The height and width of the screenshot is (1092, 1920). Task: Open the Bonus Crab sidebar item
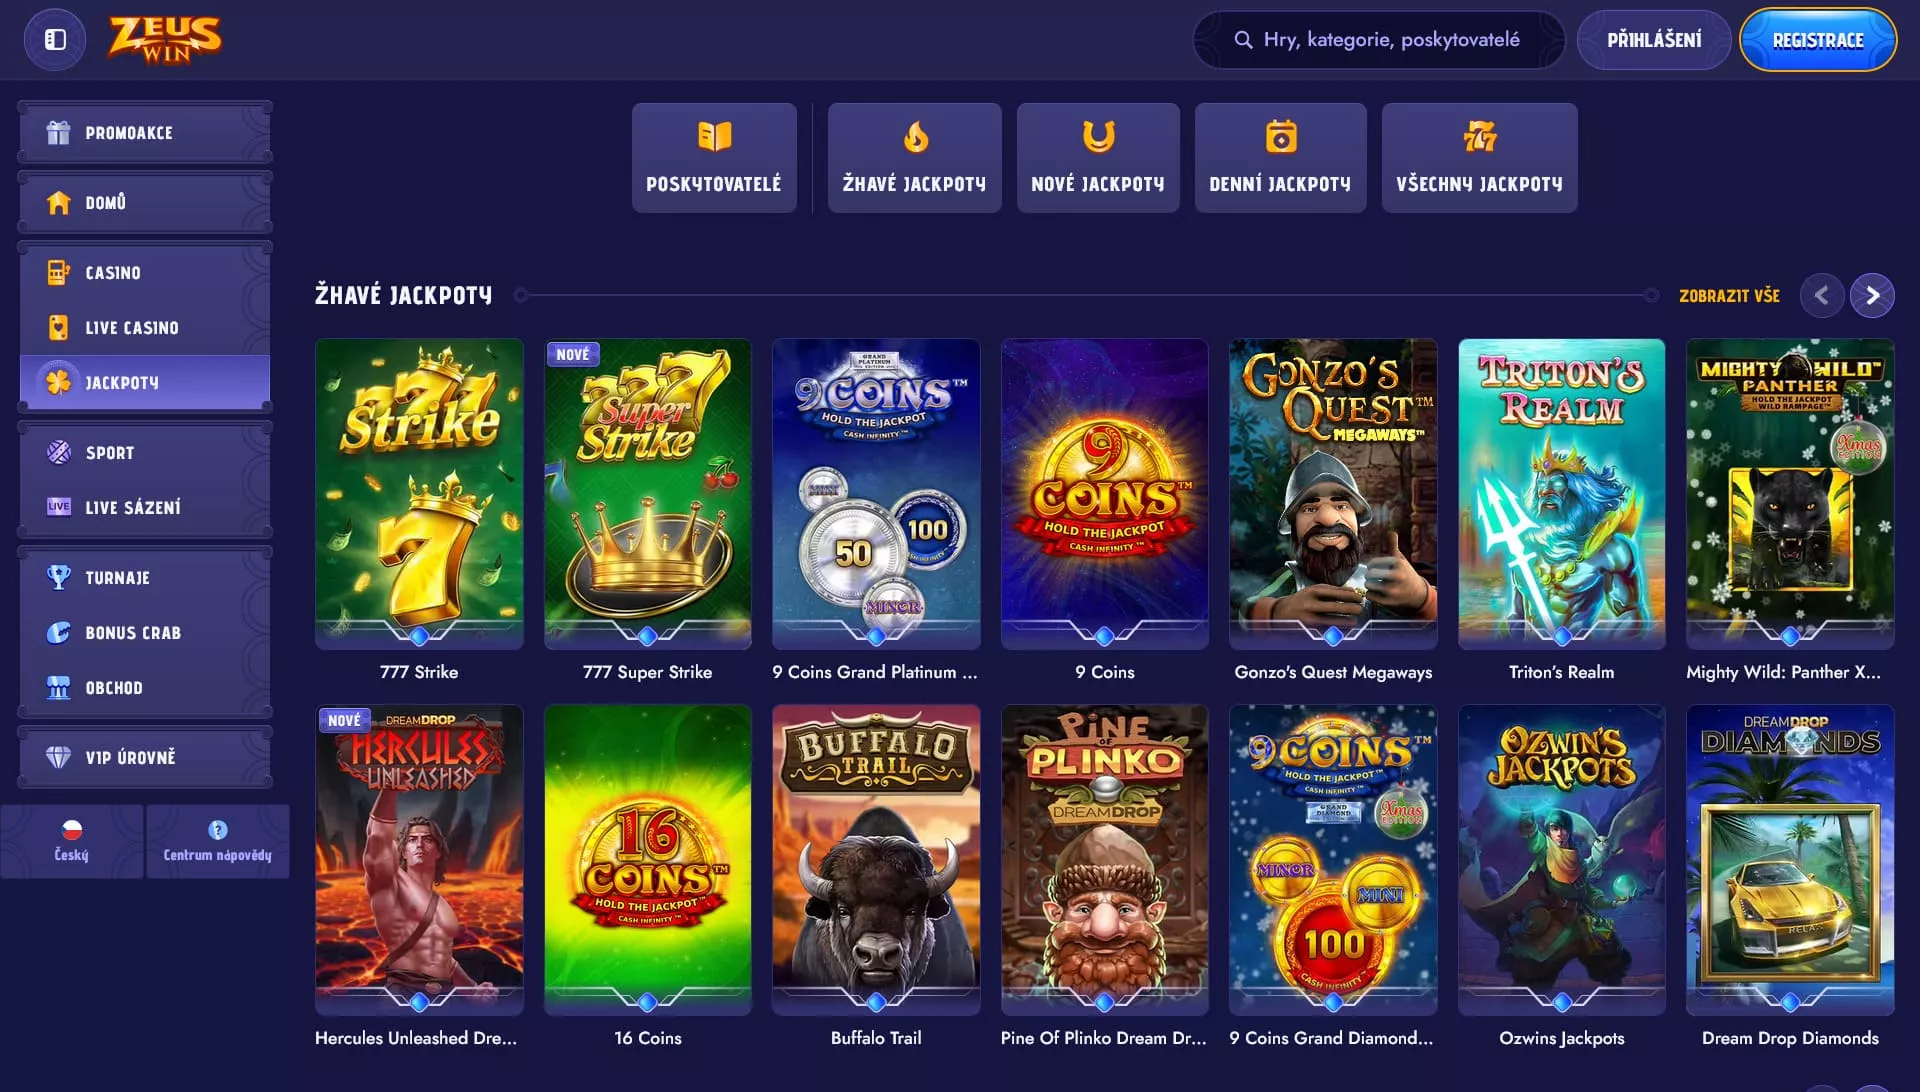145,632
